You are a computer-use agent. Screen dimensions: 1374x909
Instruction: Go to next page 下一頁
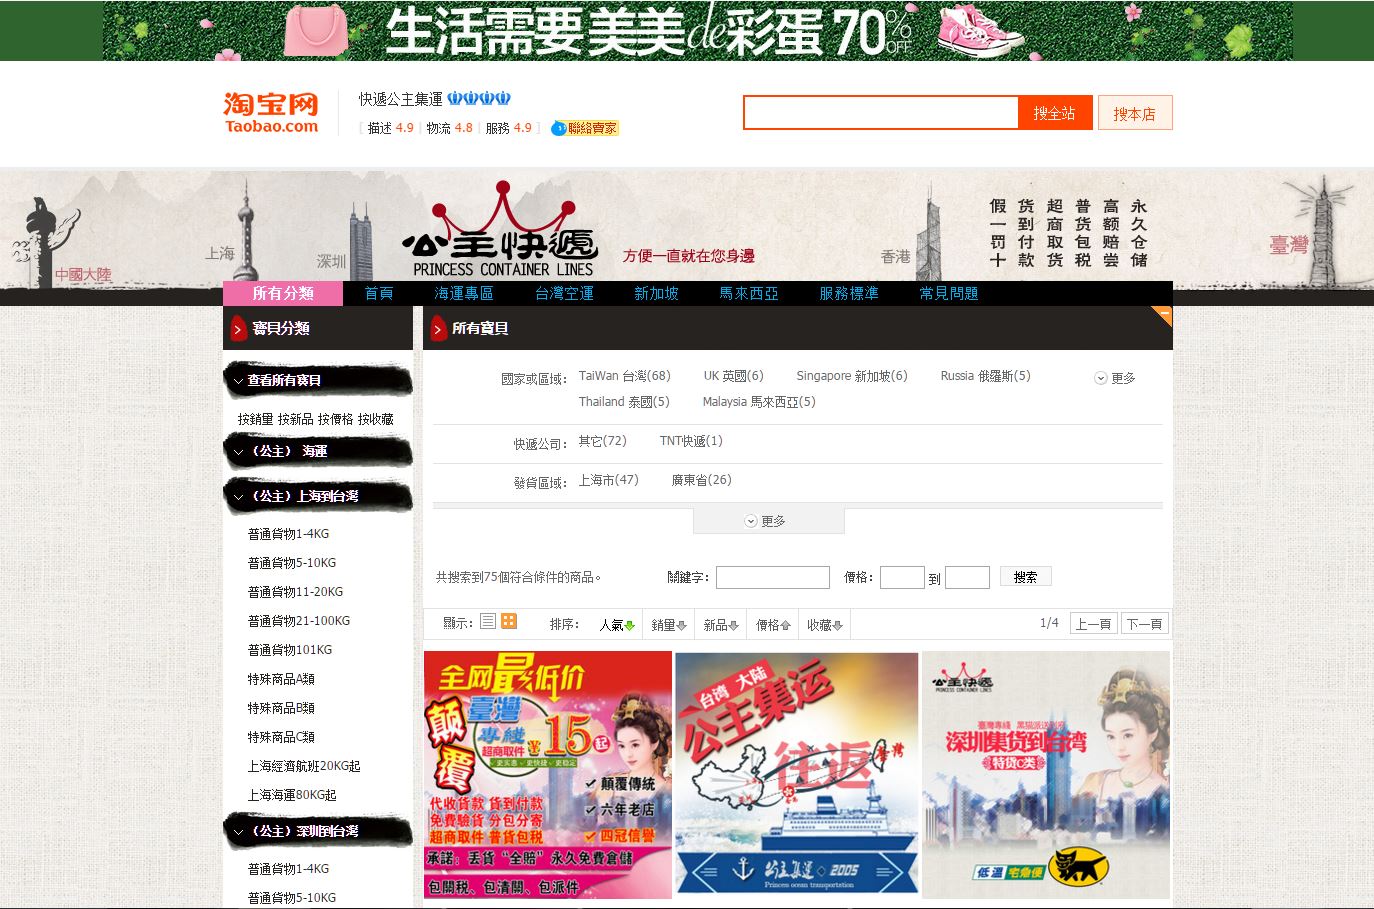click(1144, 623)
